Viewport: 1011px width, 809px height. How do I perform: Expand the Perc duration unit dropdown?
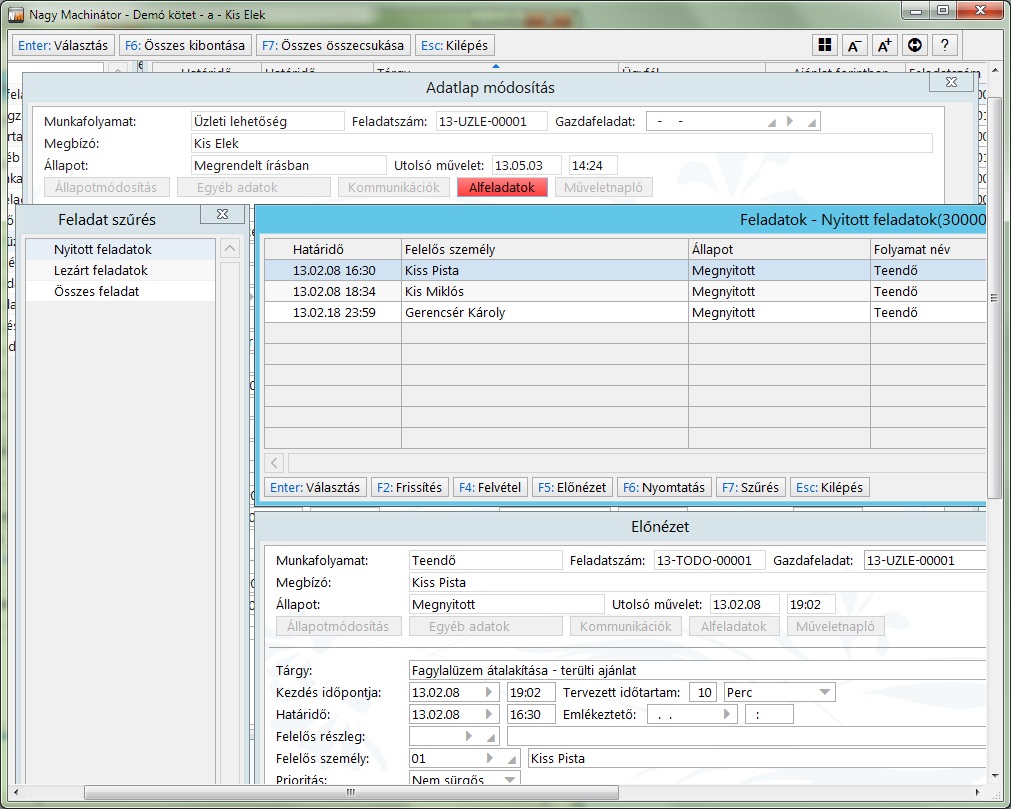pyautogui.click(x=824, y=692)
